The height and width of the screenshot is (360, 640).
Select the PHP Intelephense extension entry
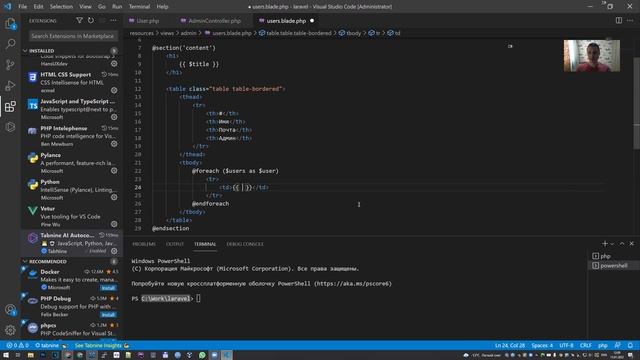pos(71,136)
